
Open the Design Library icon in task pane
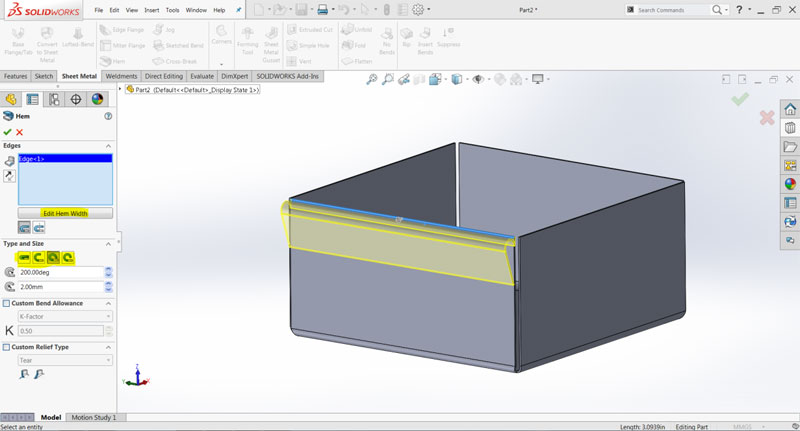pyautogui.click(x=790, y=128)
